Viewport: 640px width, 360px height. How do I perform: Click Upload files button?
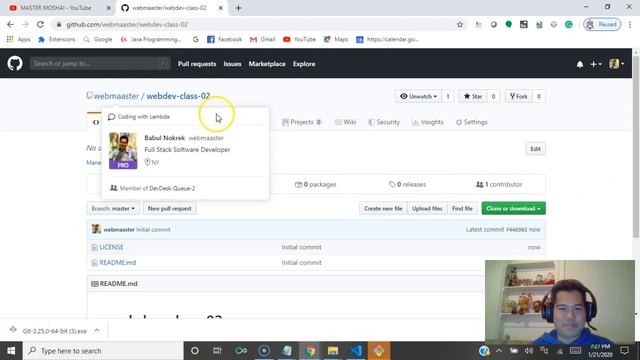click(427, 209)
